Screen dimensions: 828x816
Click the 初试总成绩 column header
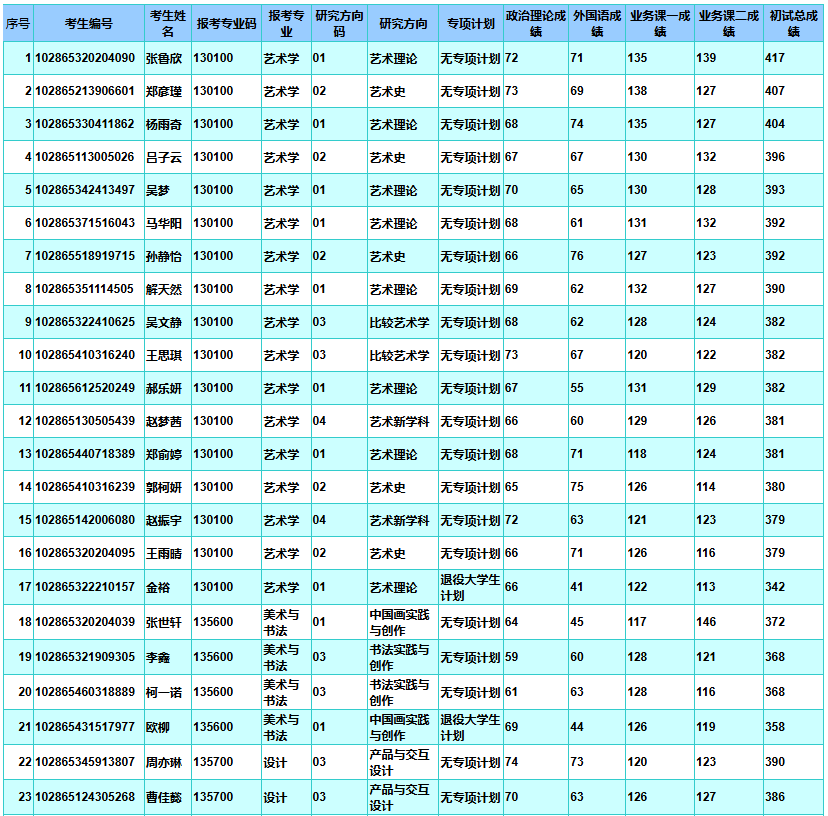tap(794, 24)
